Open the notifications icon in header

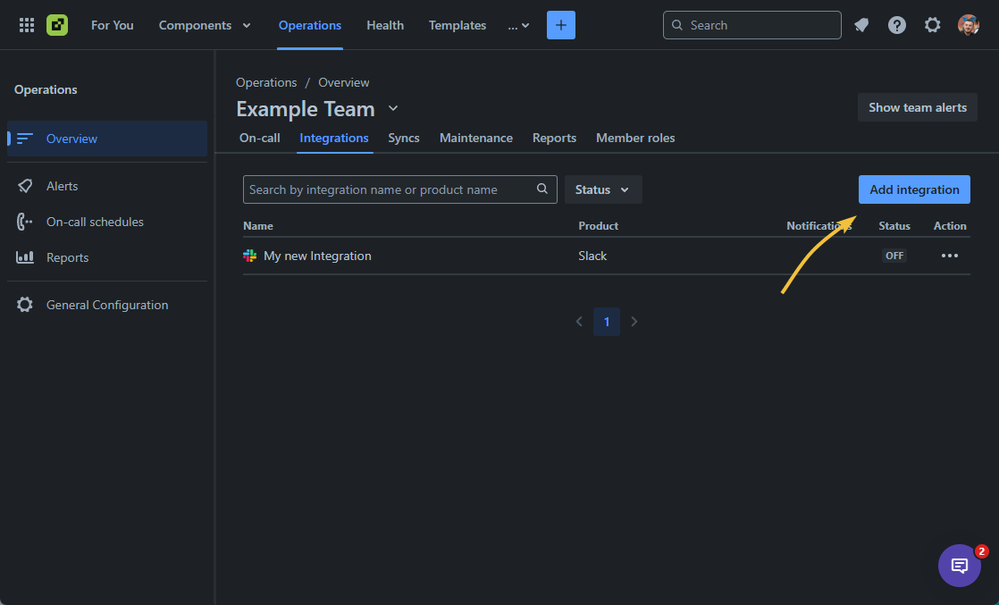pyautogui.click(x=861, y=25)
